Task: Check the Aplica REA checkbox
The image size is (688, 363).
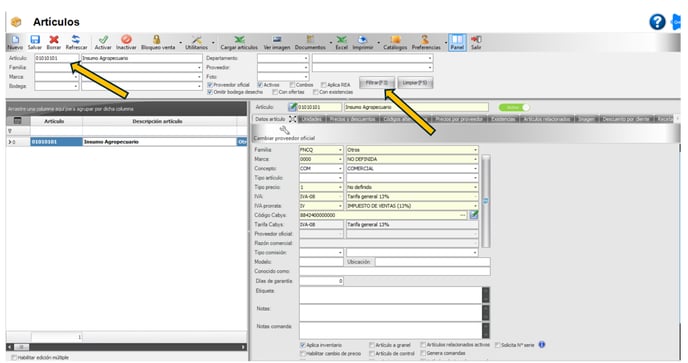Action: point(323,85)
